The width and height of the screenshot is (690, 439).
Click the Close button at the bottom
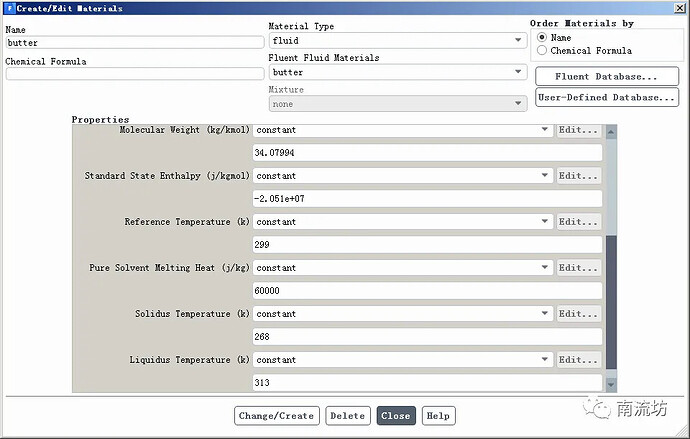[396, 416]
